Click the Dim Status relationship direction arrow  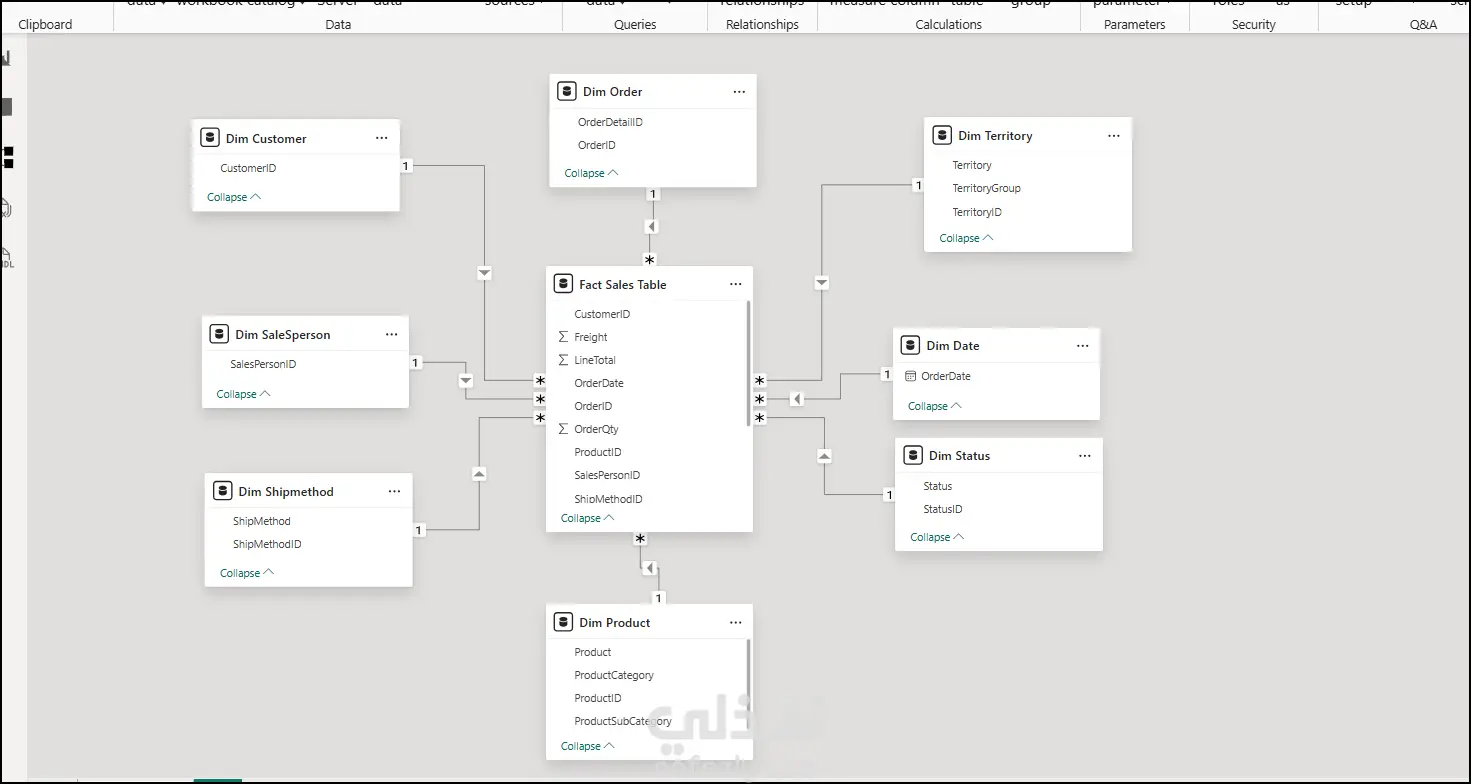(824, 456)
